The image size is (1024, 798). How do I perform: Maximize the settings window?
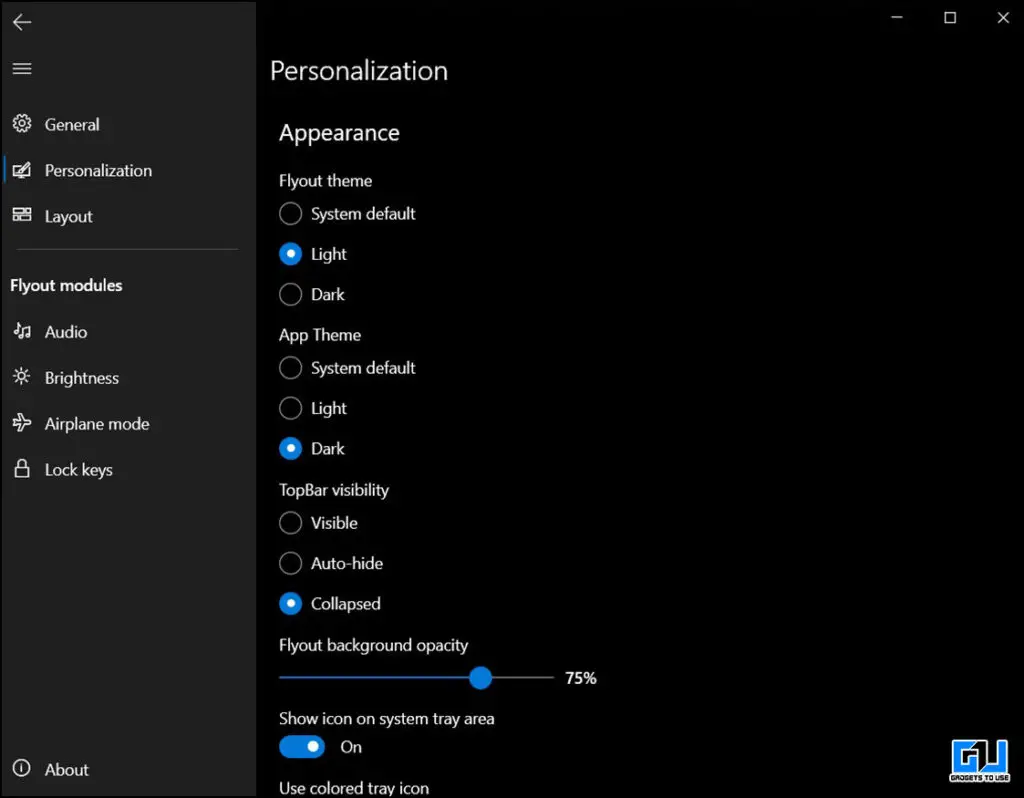click(x=950, y=18)
